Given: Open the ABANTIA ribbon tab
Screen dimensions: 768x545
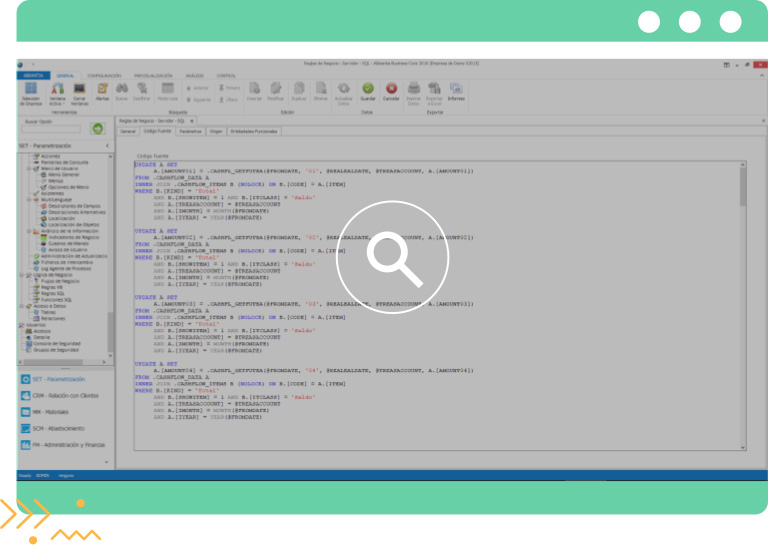Looking at the screenshot, I should tap(33, 75).
